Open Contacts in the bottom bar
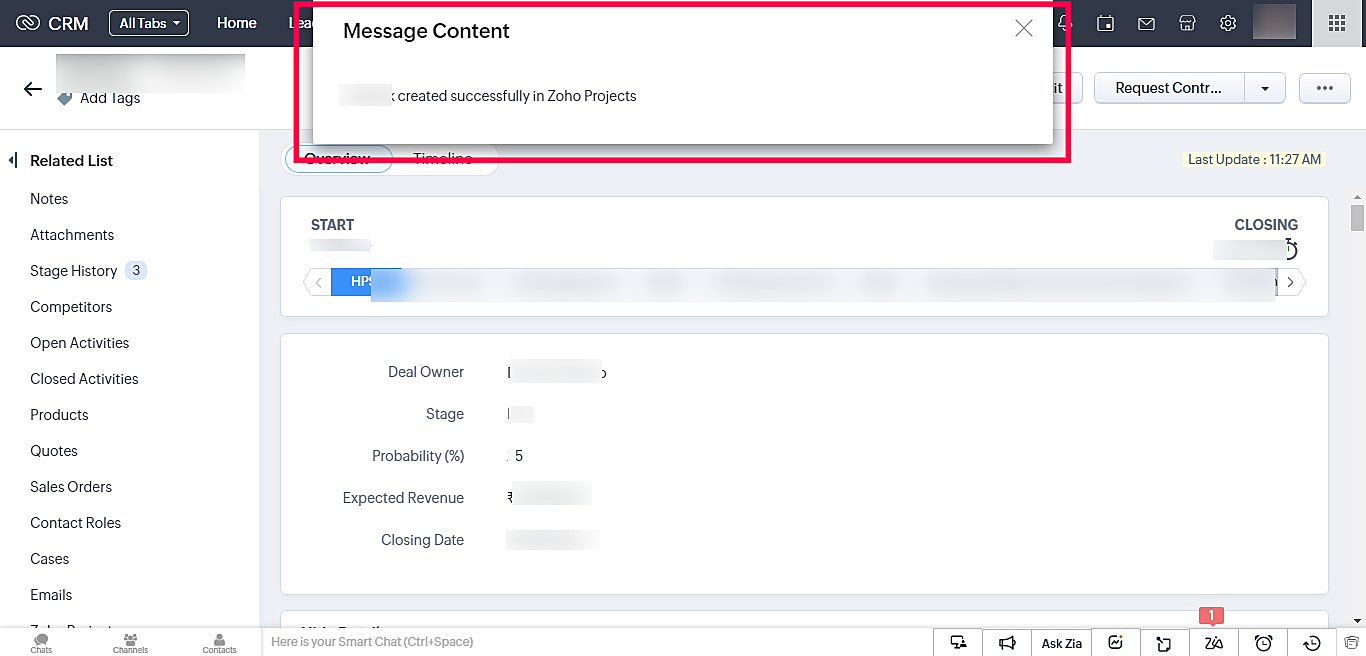1366x656 pixels. pyautogui.click(x=220, y=643)
